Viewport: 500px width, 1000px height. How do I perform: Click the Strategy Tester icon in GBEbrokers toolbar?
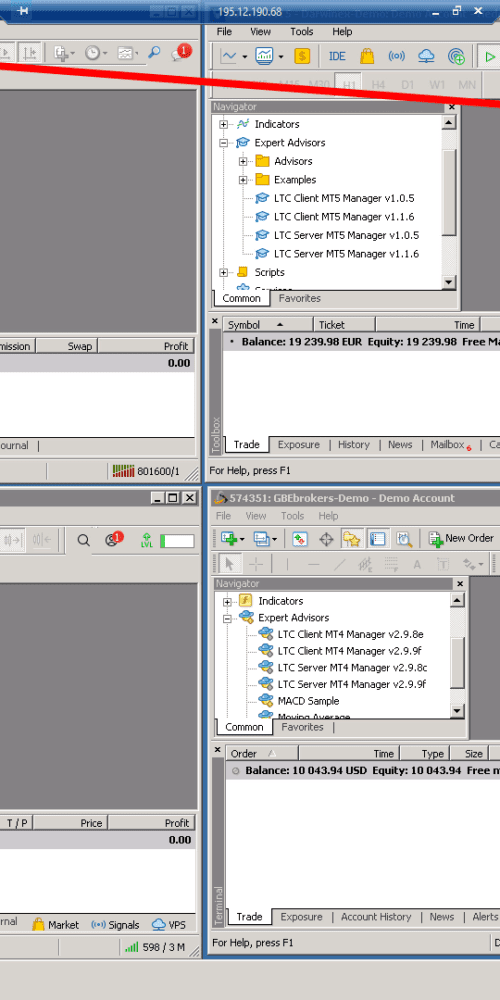click(x=403, y=538)
